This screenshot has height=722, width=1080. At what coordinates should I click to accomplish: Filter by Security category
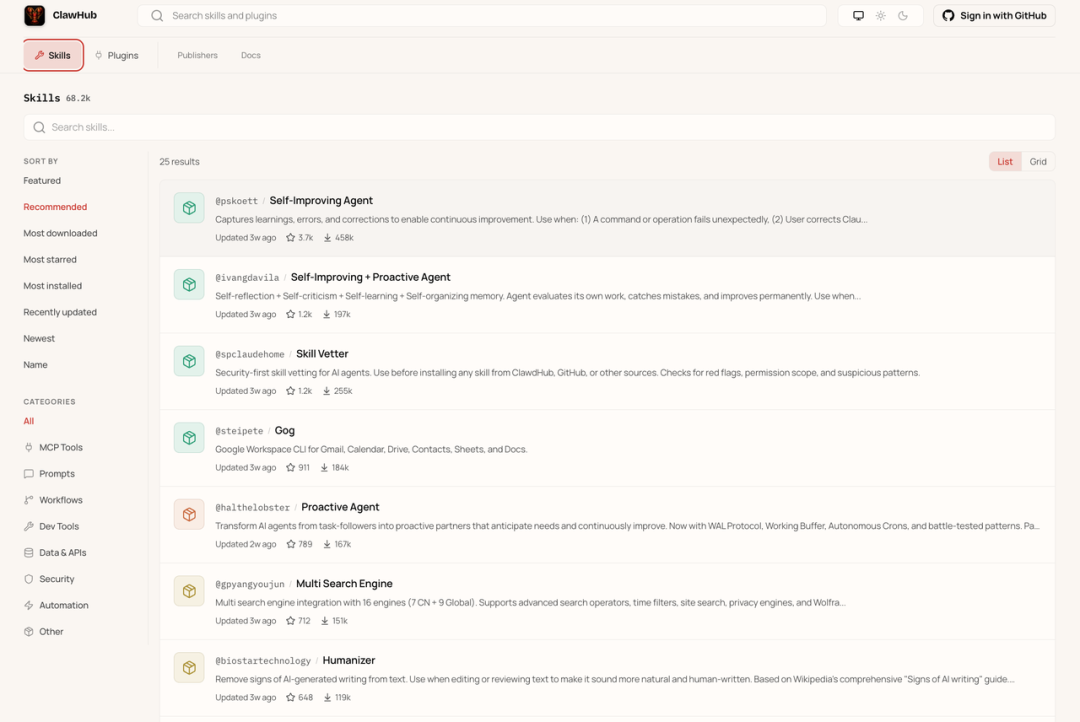(49, 579)
